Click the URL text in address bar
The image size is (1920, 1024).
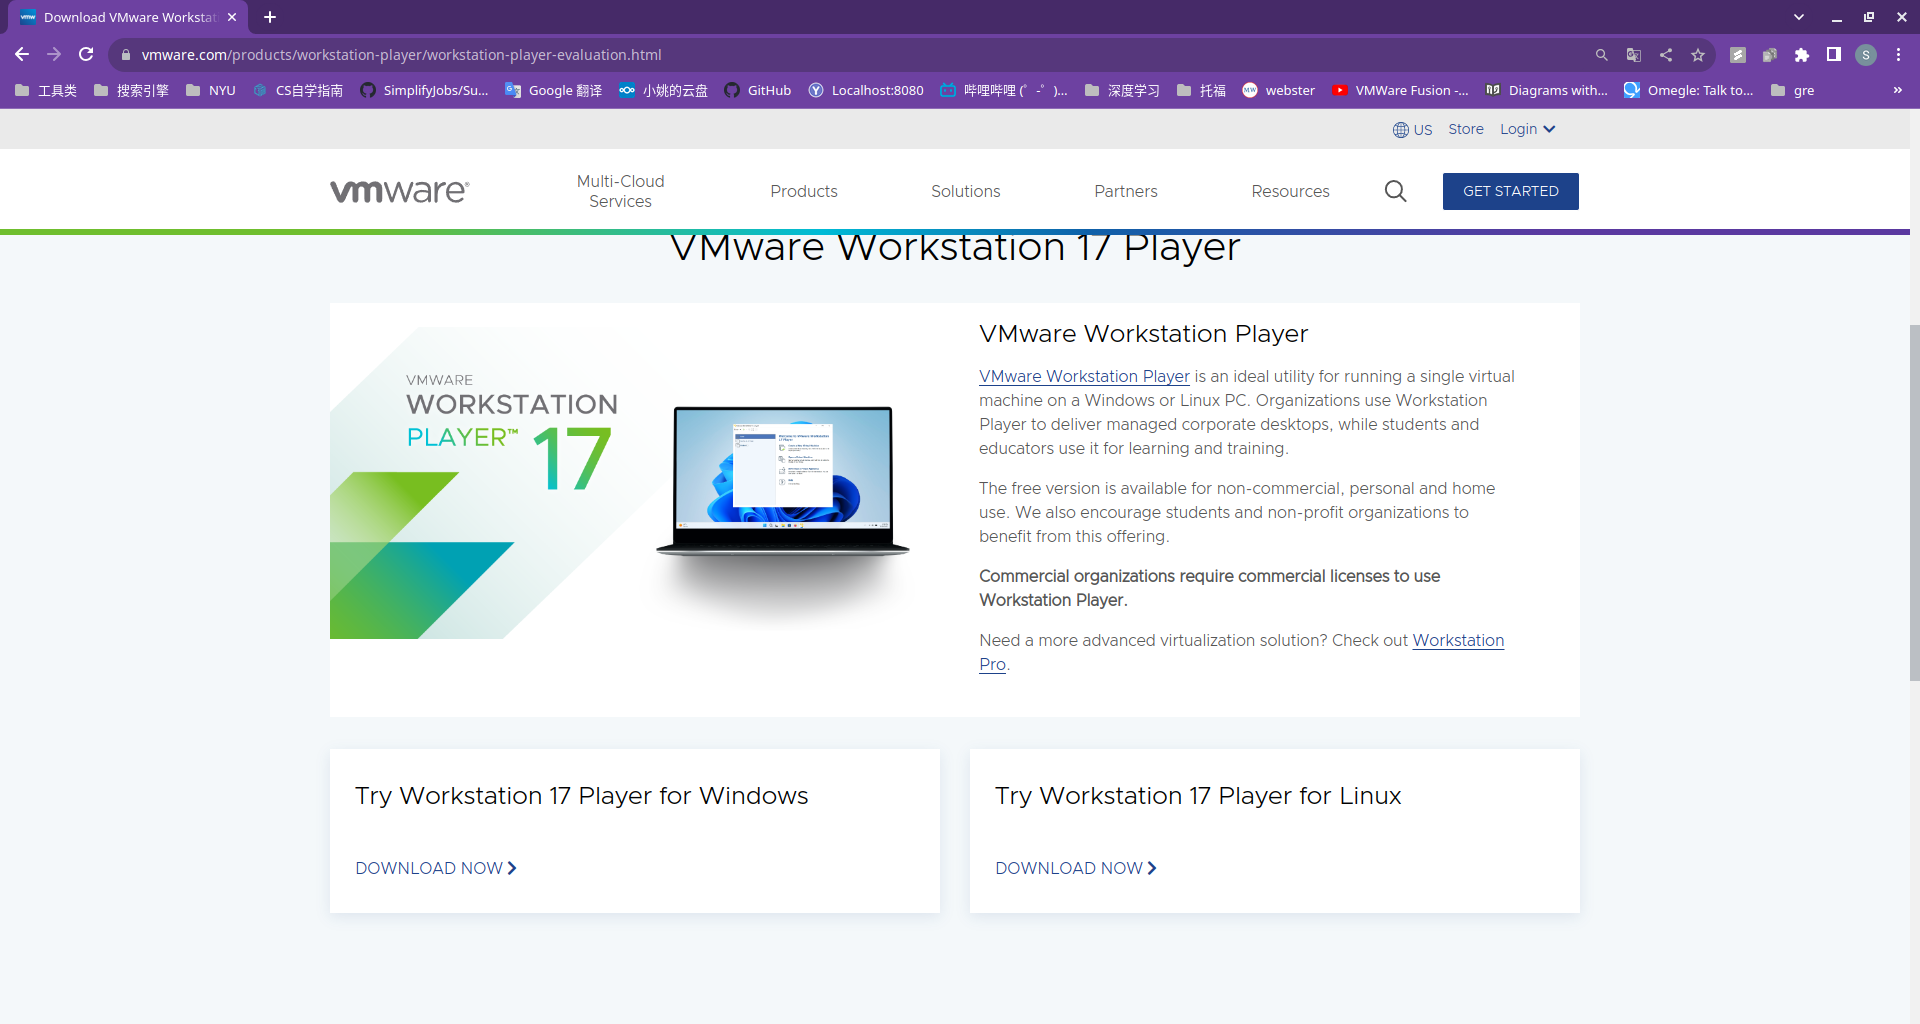pos(402,55)
